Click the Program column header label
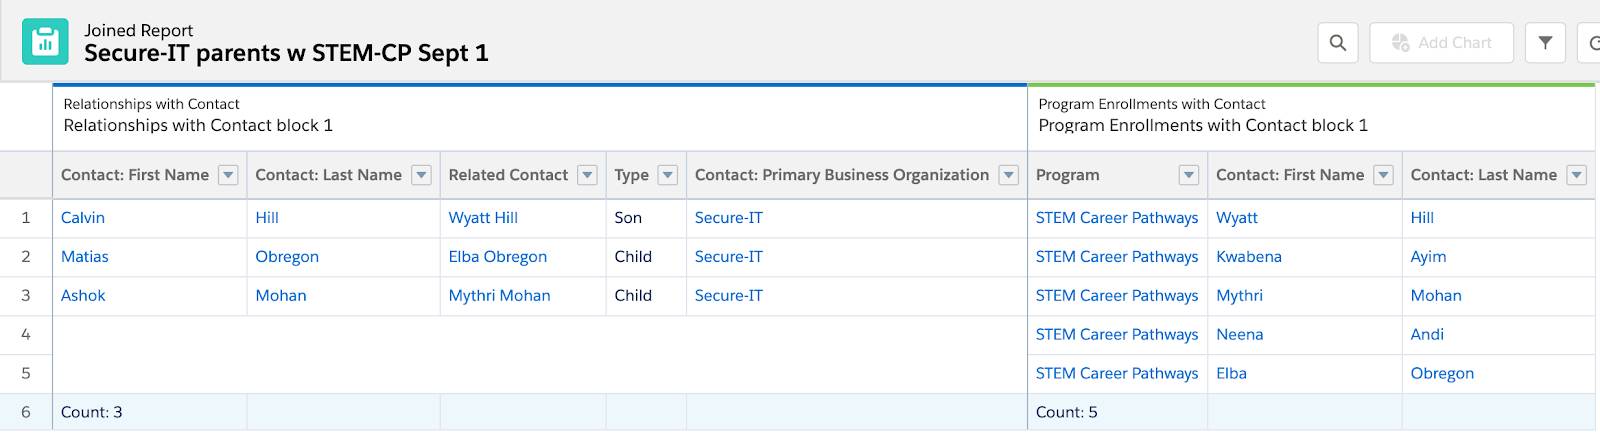This screenshot has height=437, width=1600. click(1067, 175)
